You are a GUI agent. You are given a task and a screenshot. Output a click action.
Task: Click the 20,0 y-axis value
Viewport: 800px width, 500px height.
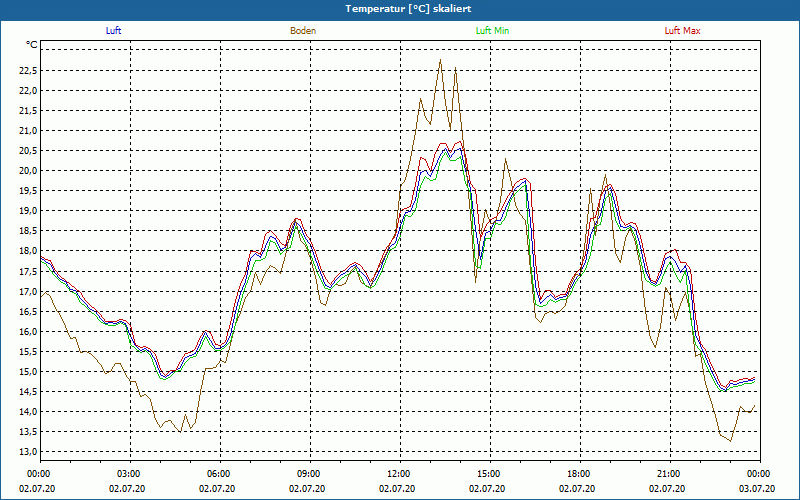(x=28, y=170)
